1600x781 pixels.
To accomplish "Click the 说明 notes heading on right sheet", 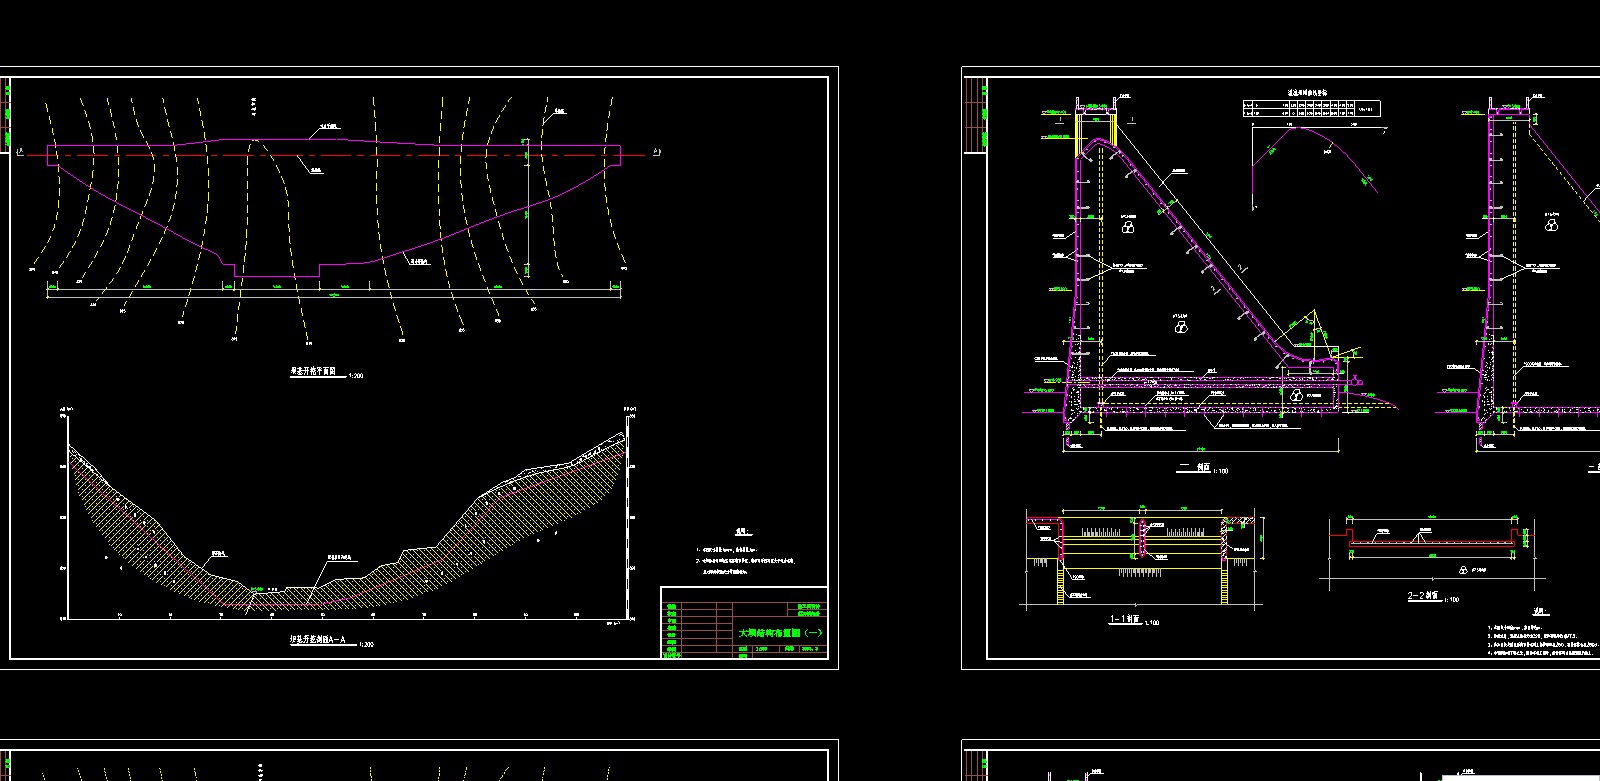I will 1539,612.
